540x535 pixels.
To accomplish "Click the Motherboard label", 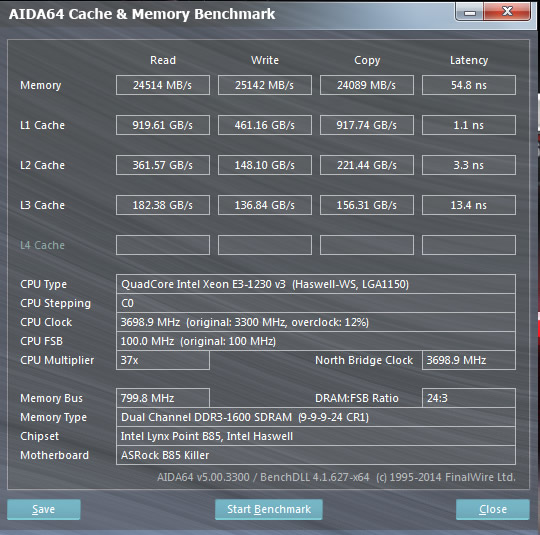I will (54, 455).
